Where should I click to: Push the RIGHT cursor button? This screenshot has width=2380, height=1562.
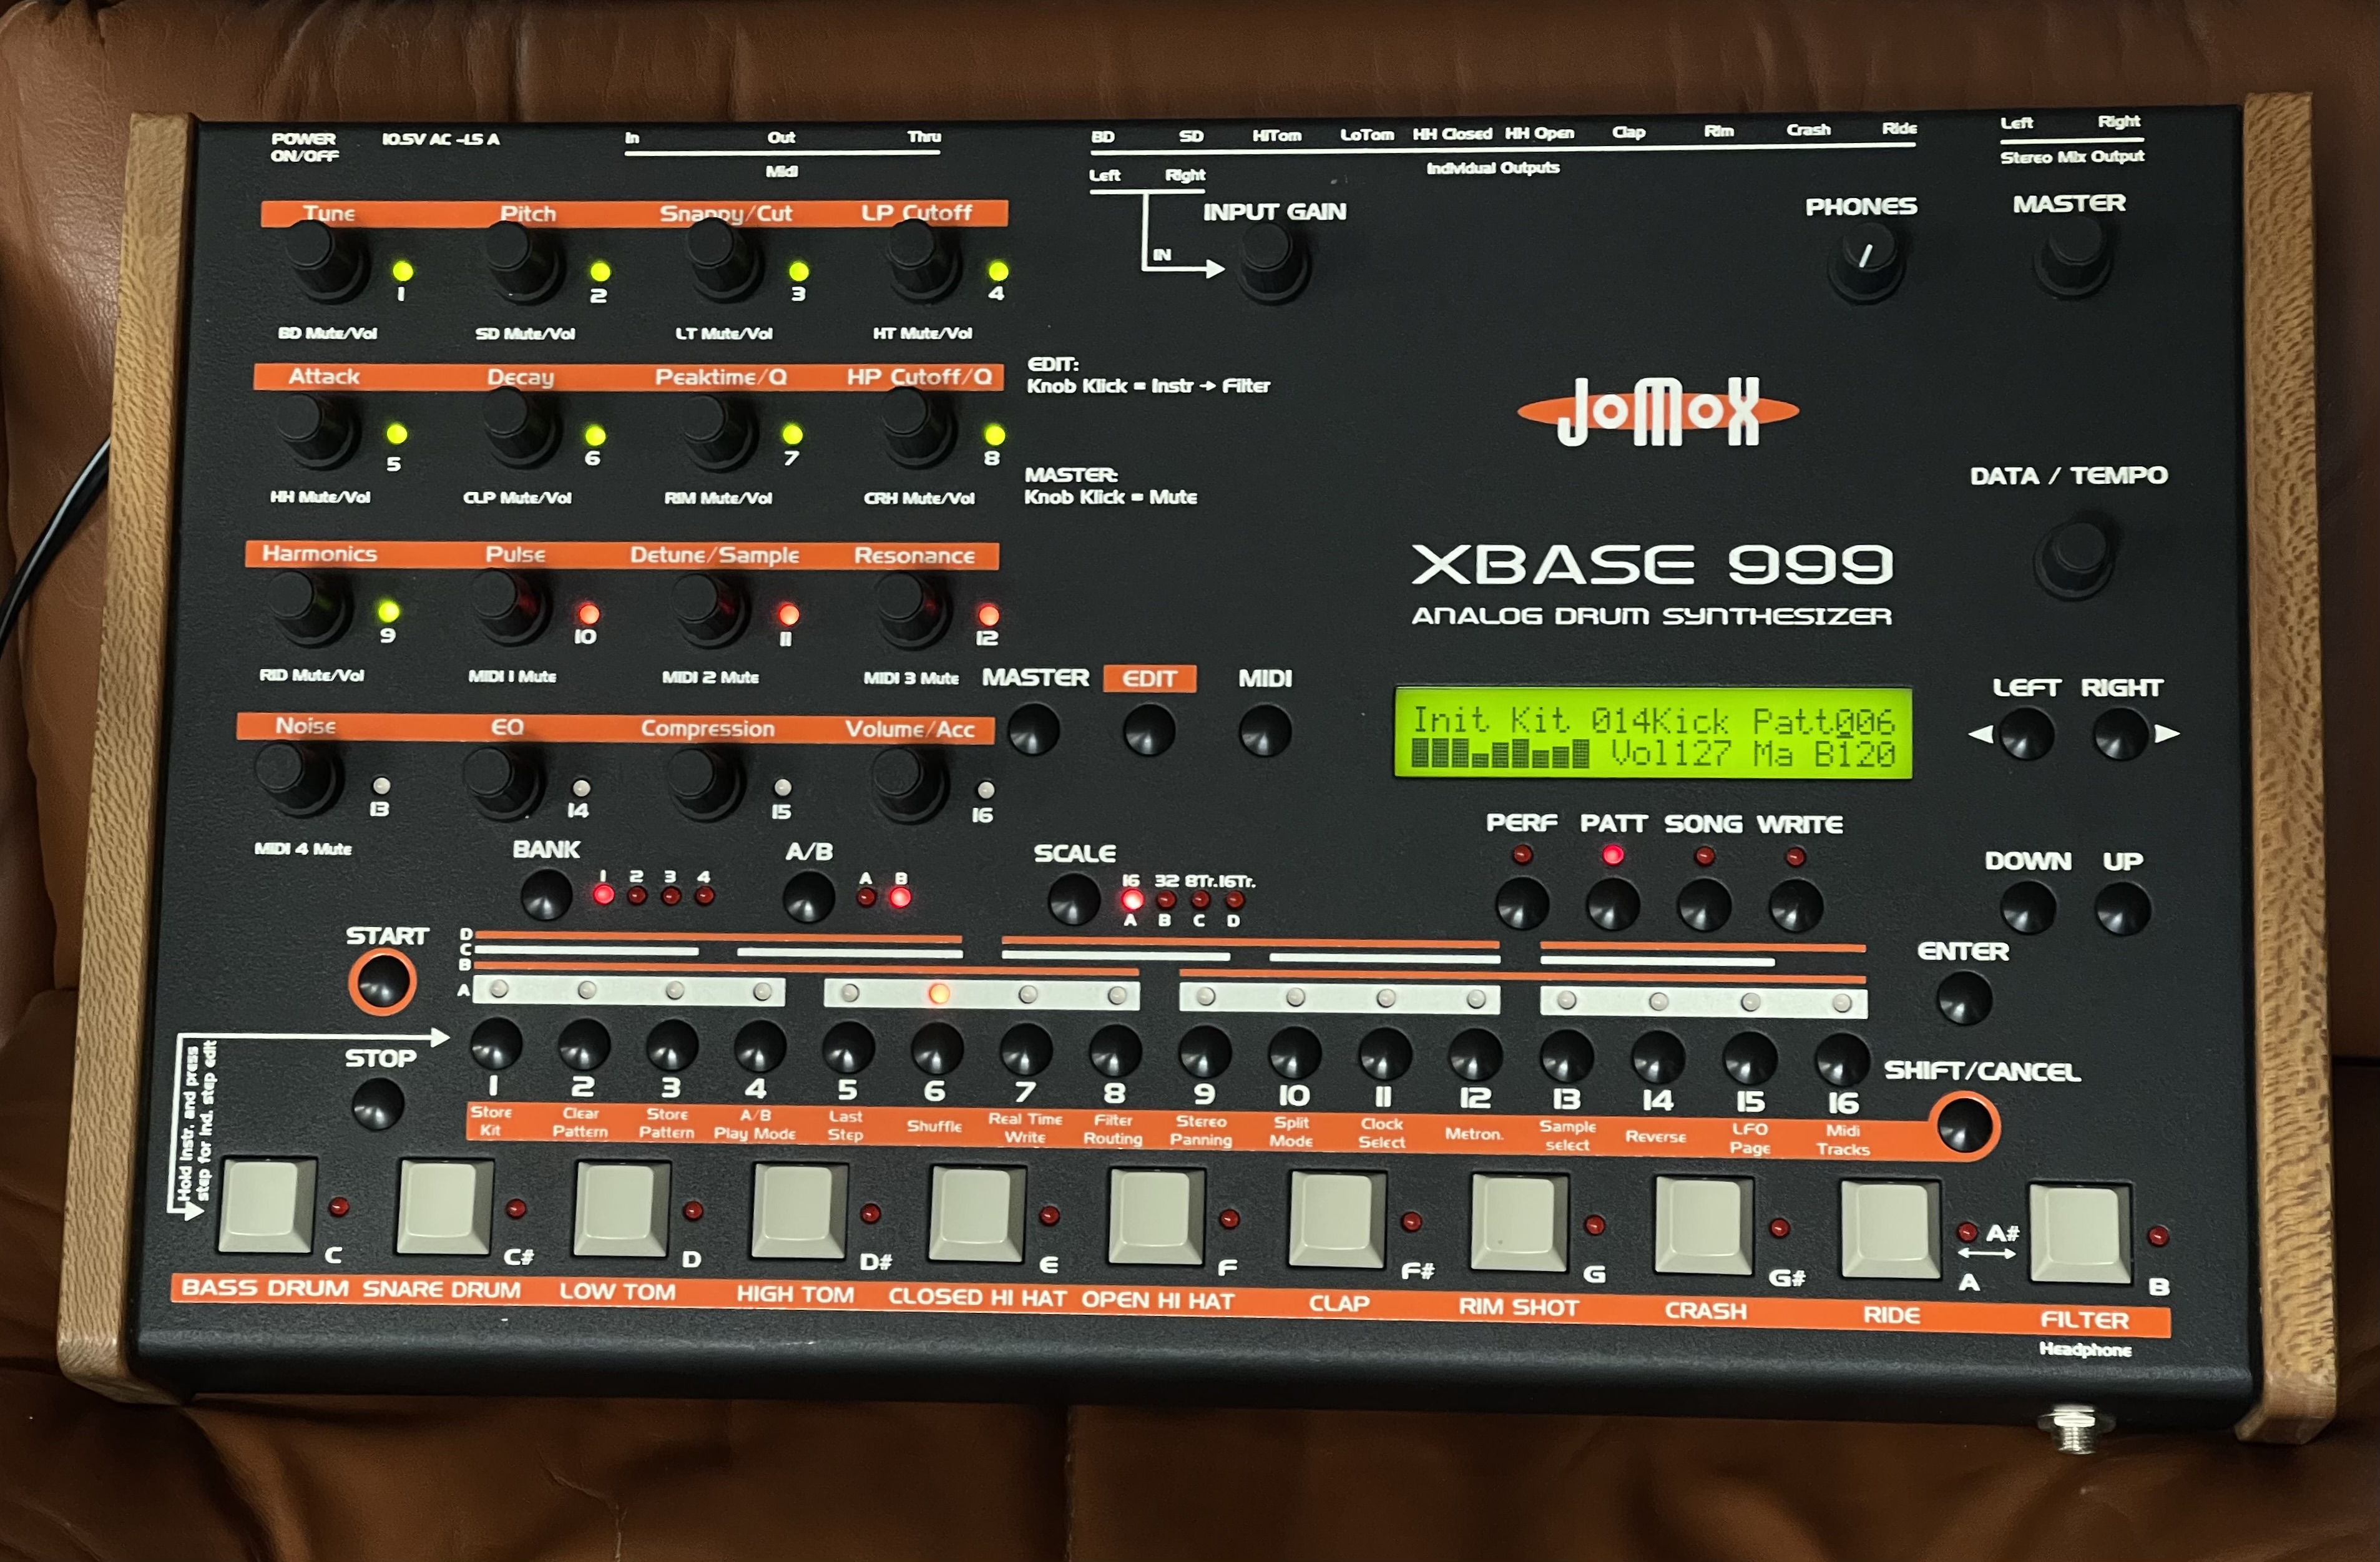2120,735
